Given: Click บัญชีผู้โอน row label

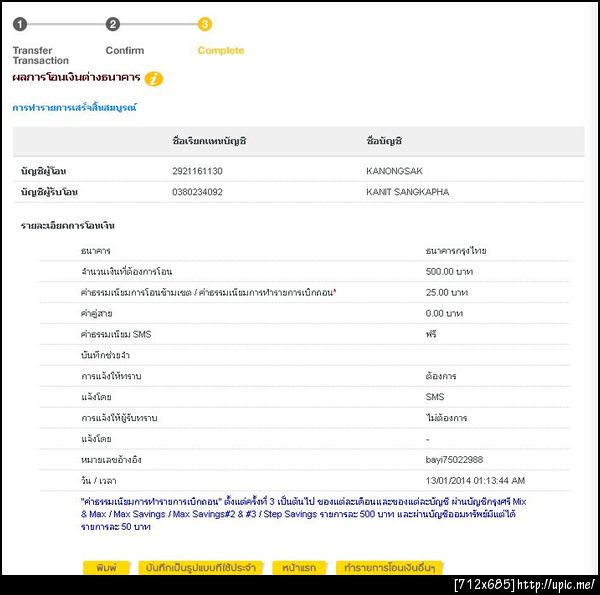Looking at the screenshot, I should pyautogui.click(x=44, y=171).
